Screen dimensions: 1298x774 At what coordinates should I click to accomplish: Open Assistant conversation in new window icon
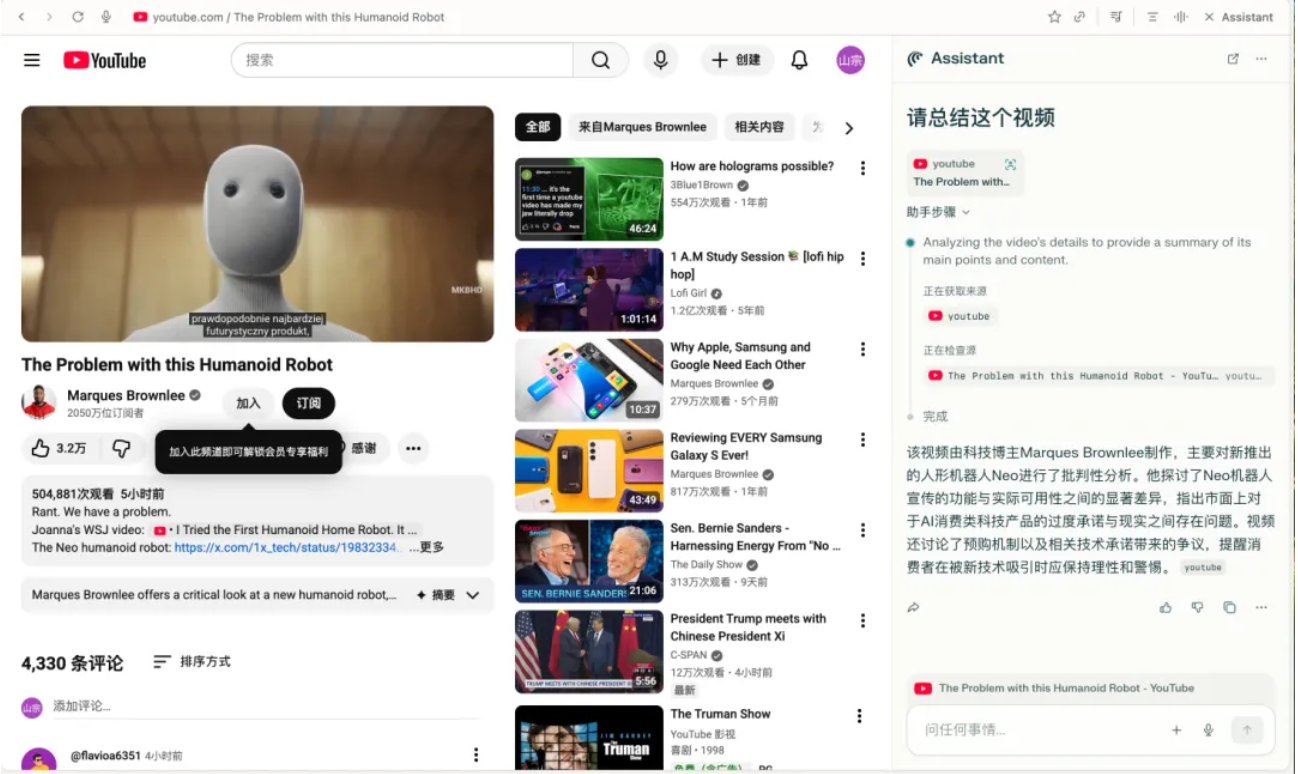pos(1232,58)
